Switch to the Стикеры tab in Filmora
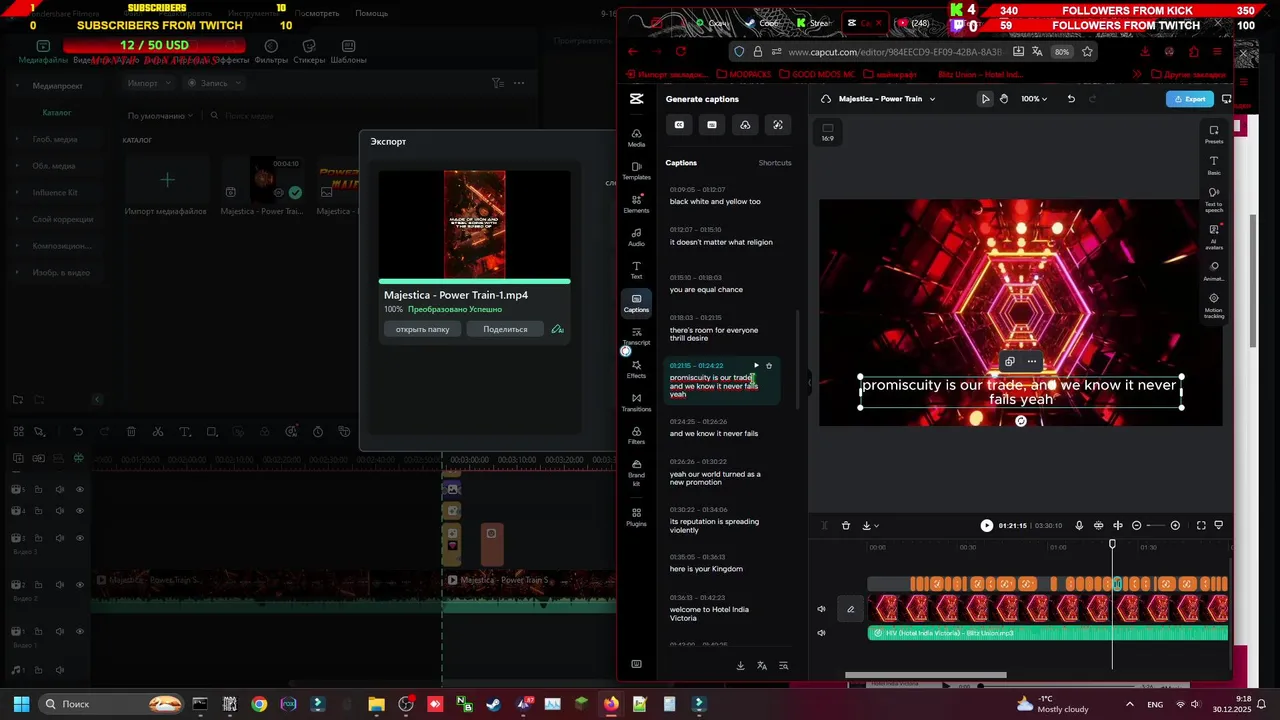 tap(309, 52)
